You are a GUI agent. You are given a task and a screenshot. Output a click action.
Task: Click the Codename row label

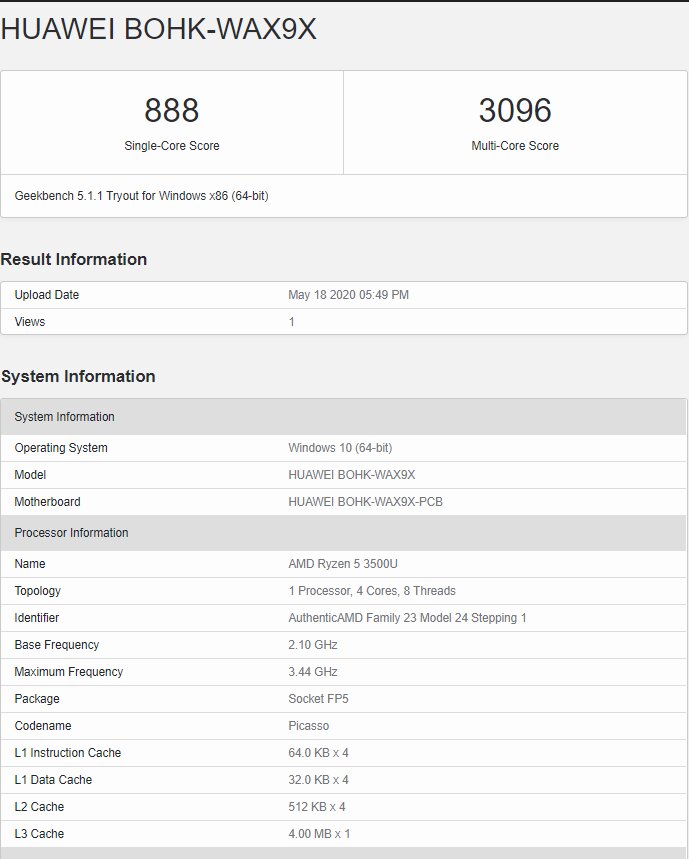click(x=43, y=726)
